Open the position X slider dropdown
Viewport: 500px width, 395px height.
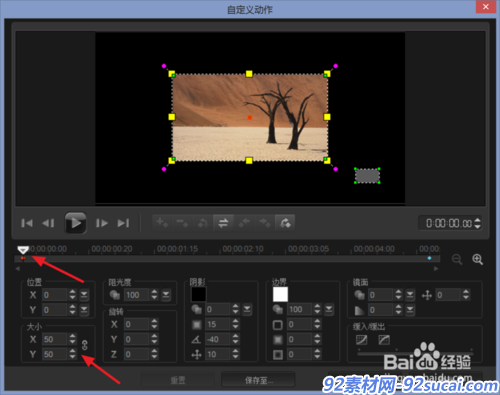pos(84,295)
